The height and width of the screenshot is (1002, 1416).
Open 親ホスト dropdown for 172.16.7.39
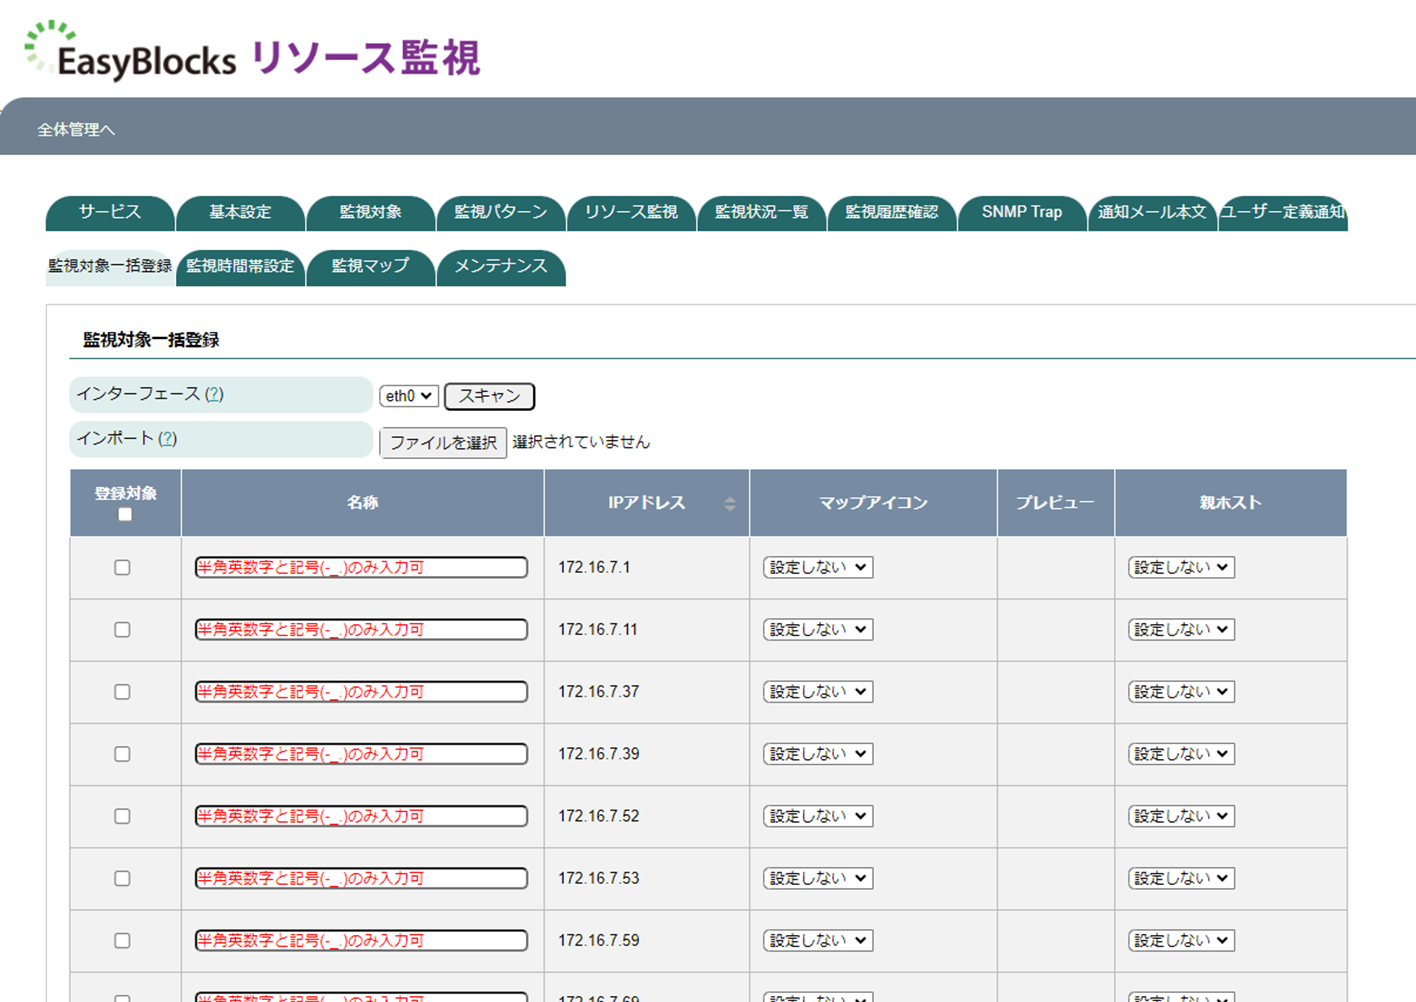1181,754
